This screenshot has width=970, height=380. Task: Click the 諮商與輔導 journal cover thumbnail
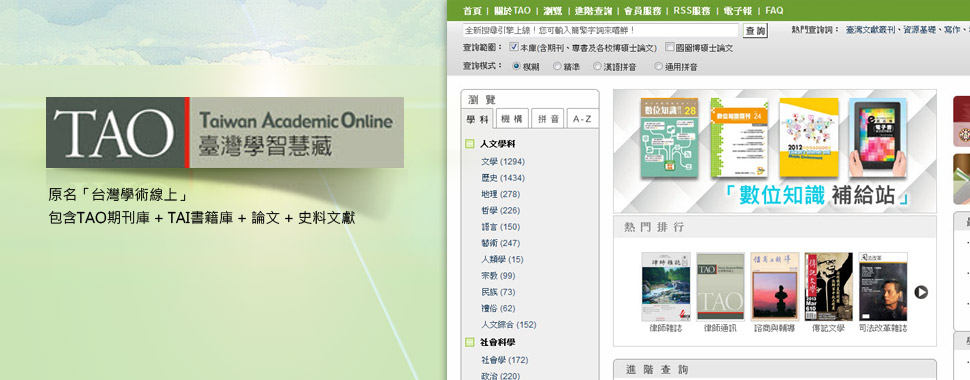coord(775,286)
